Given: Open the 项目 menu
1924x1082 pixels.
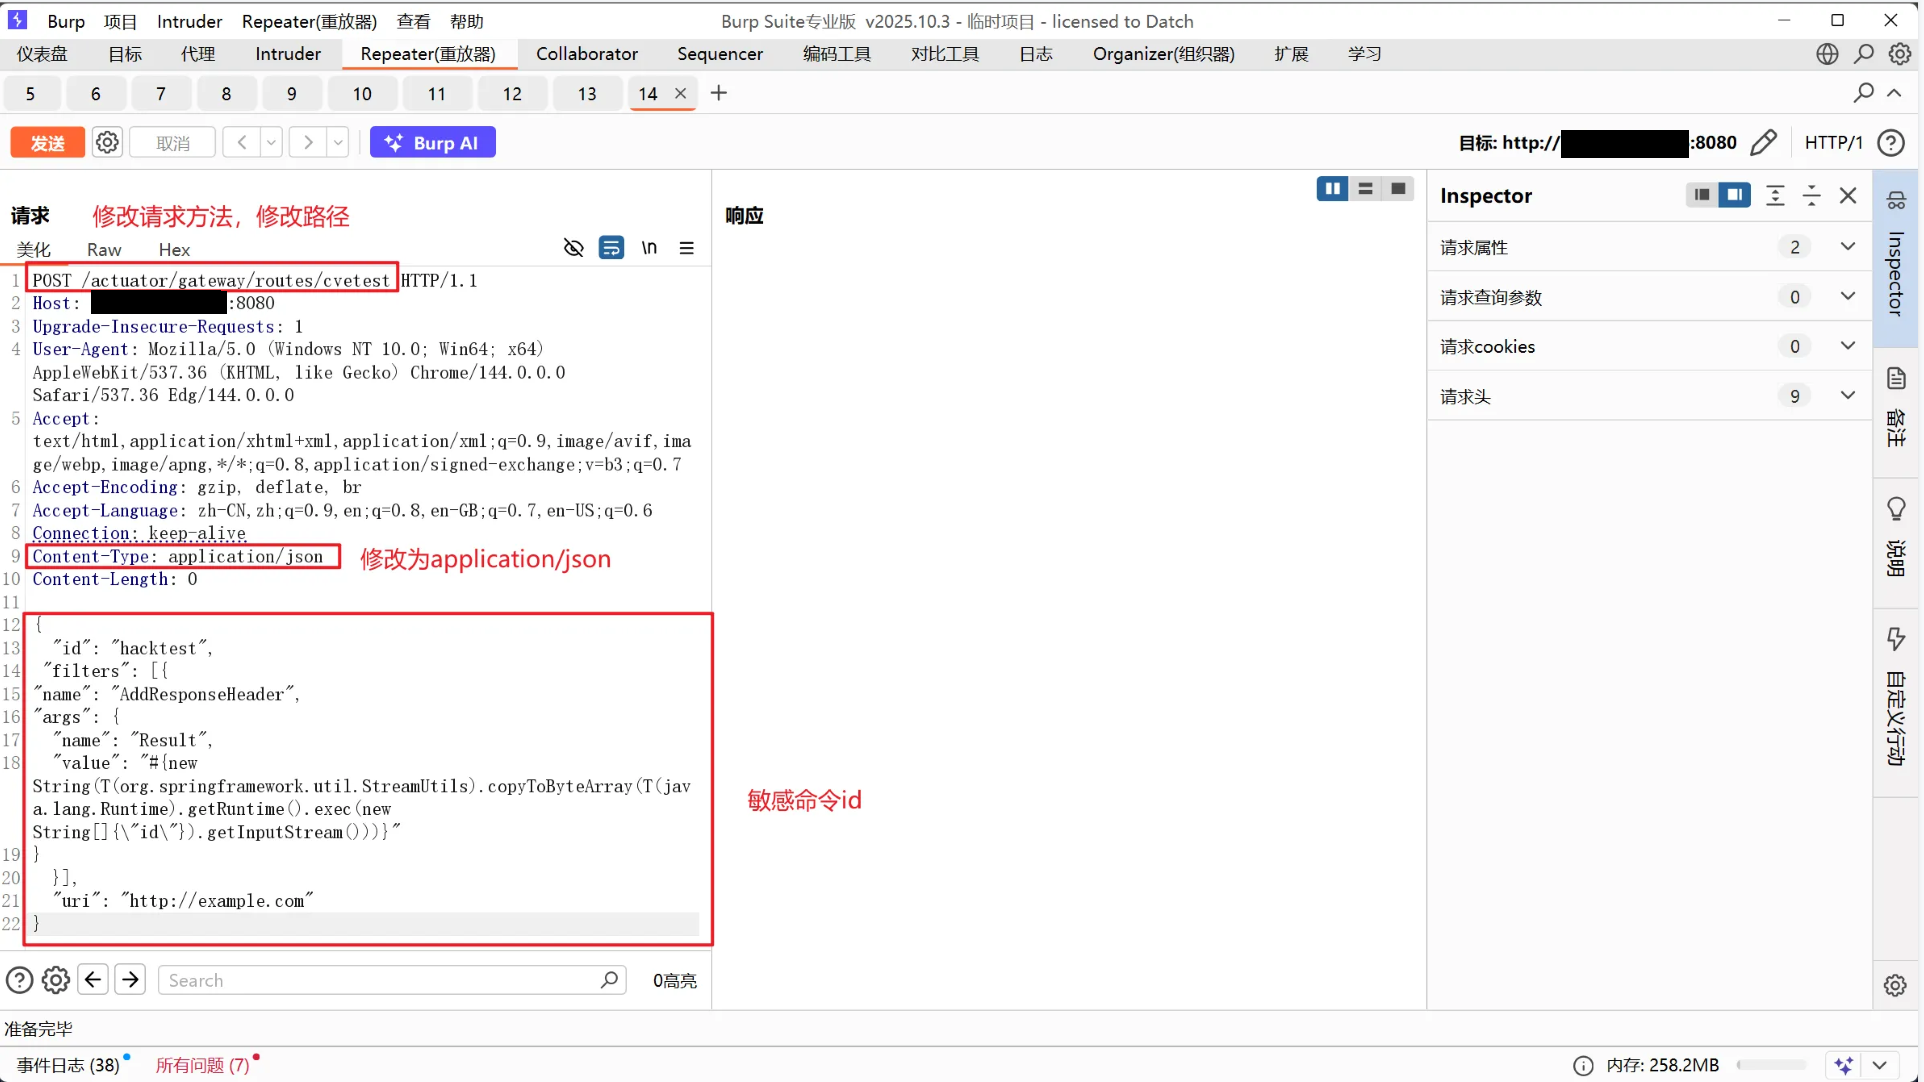Looking at the screenshot, I should 120,21.
